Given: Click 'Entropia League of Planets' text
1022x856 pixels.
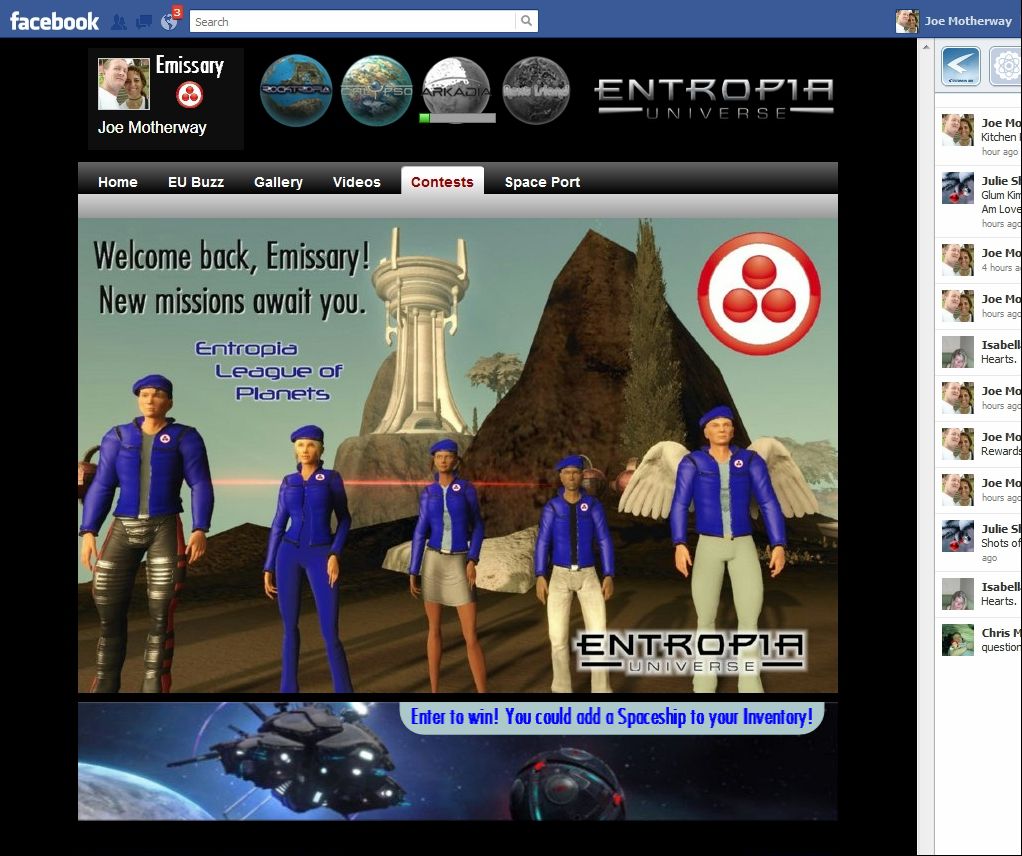Looking at the screenshot, I should [x=270, y=371].
